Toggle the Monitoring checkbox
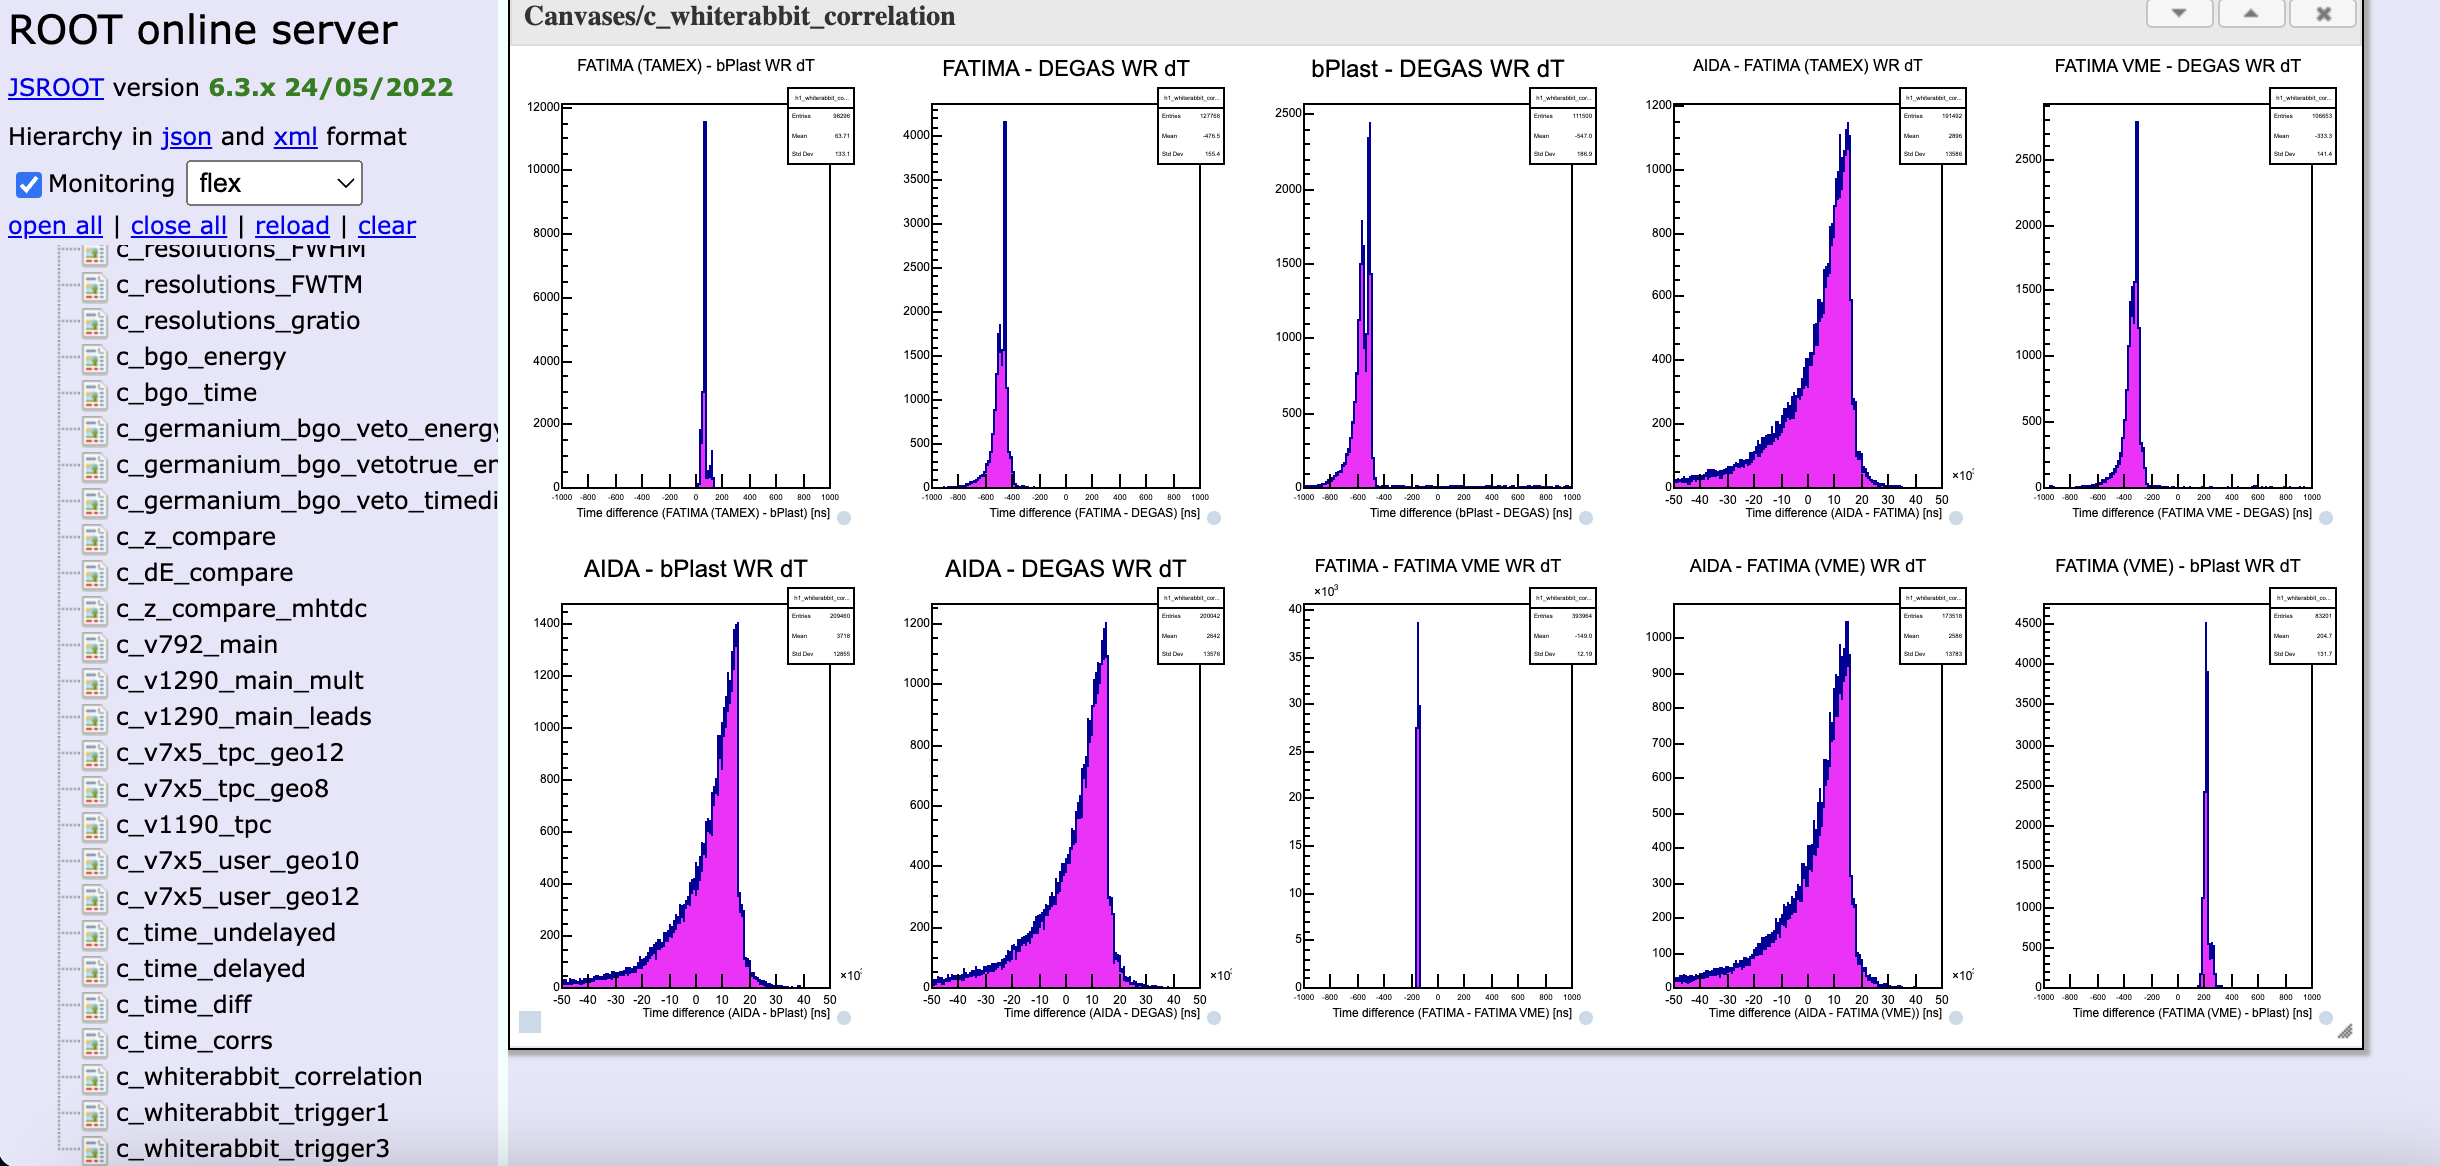This screenshot has height=1166, width=2440. click(29, 184)
